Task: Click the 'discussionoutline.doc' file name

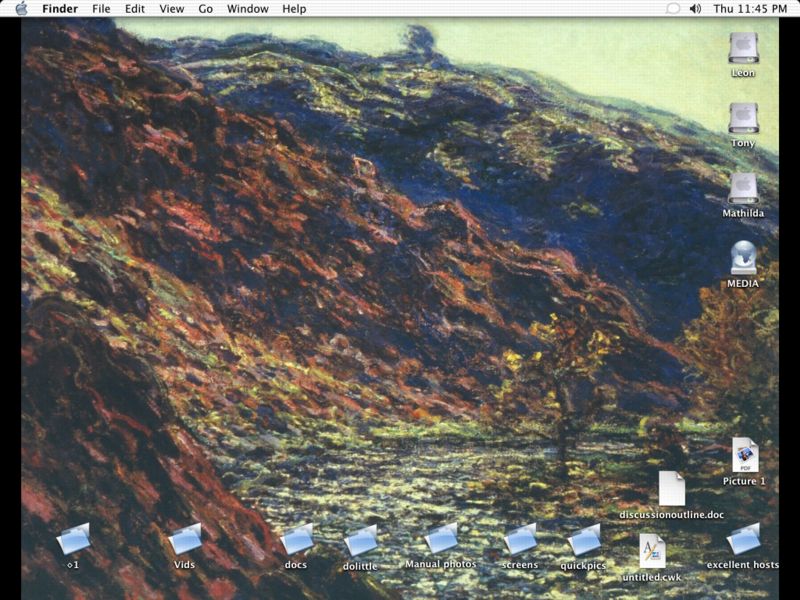Action: click(671, 515)
